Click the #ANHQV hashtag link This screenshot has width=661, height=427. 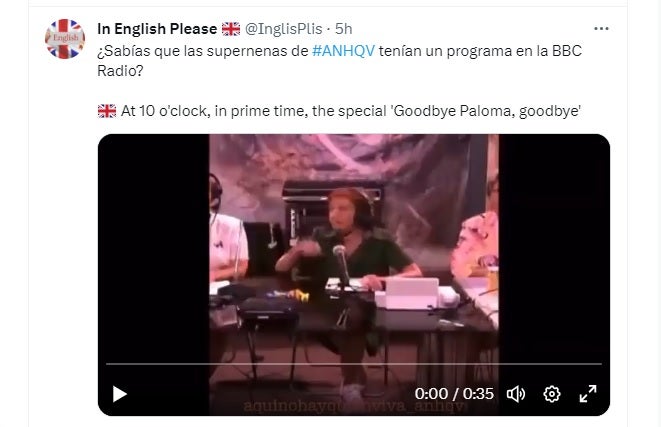coord(343,51)
